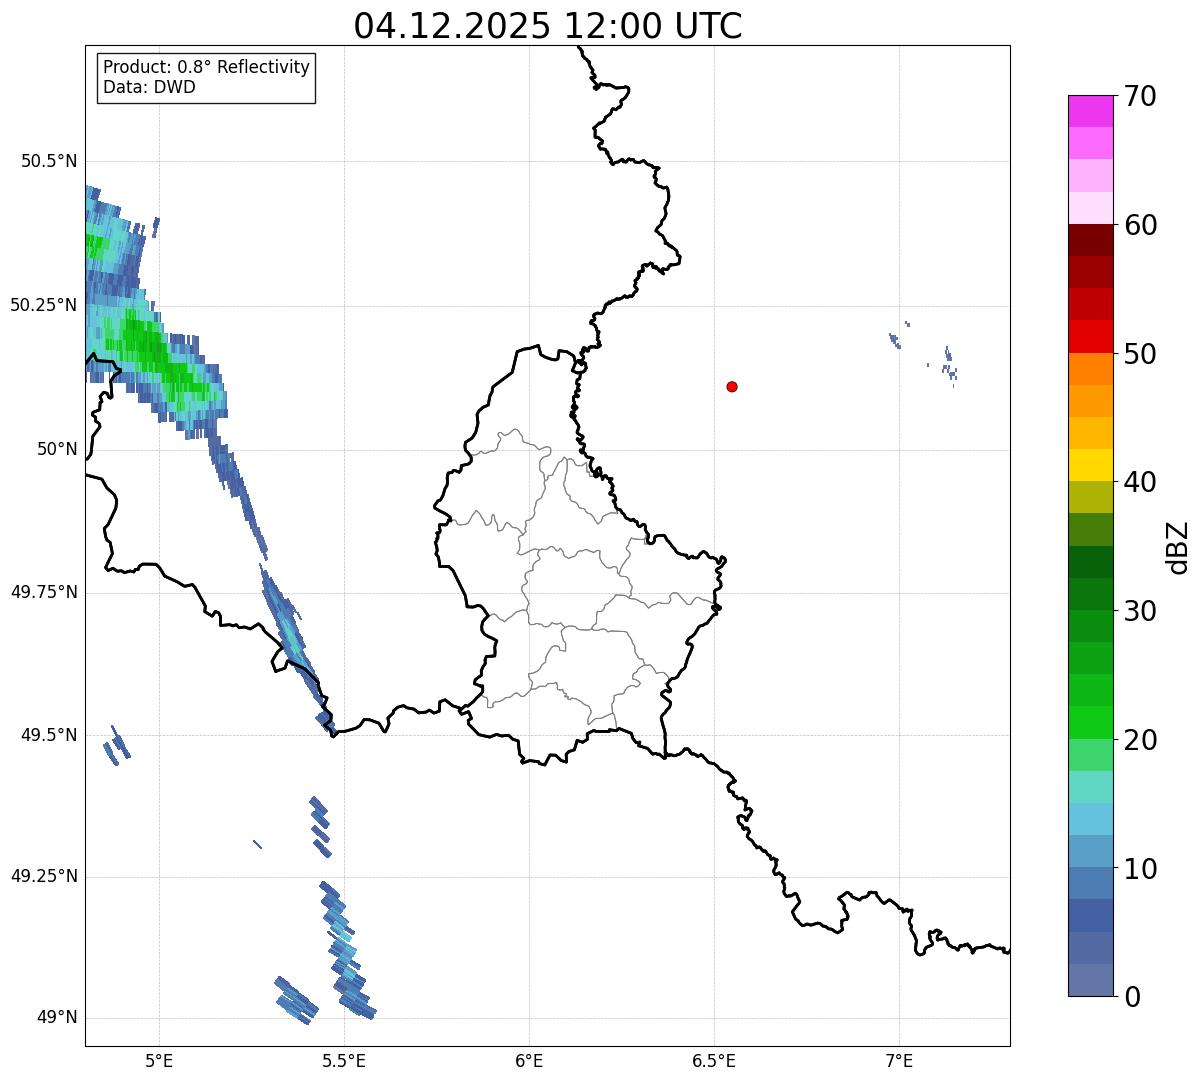This screenshot has width=1202, height=1081.
Task: Click the dBZ colorbar axis label
Action: 1178,546
